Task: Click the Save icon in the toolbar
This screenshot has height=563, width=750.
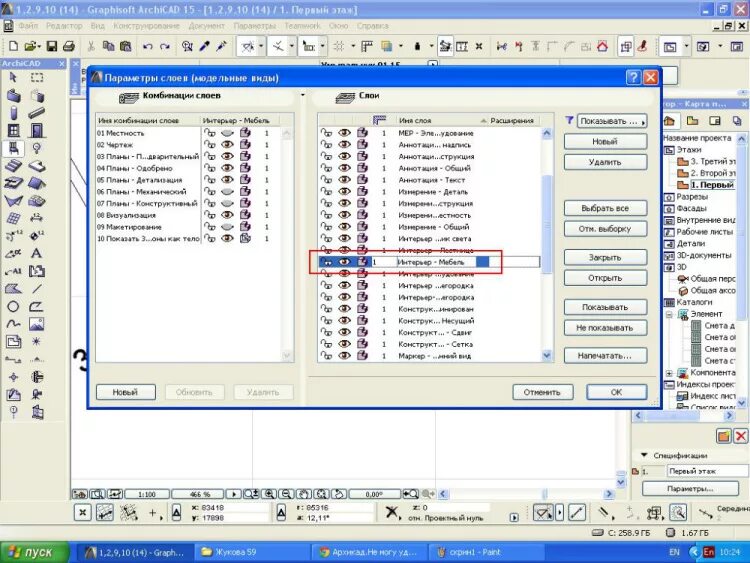Action: point(51,46)
